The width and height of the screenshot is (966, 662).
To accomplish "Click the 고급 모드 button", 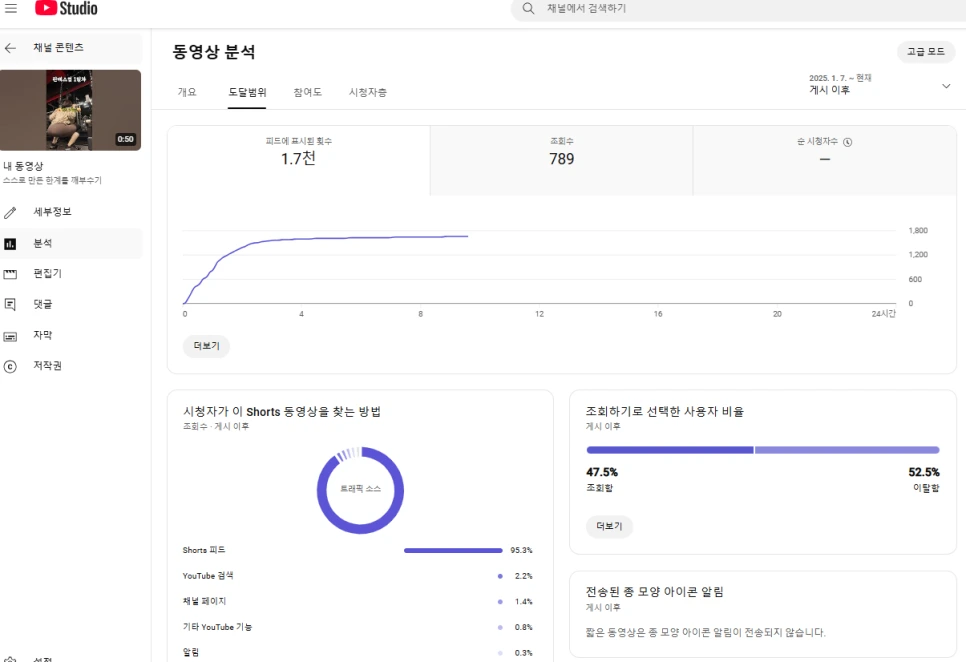I will coord(925,52).
